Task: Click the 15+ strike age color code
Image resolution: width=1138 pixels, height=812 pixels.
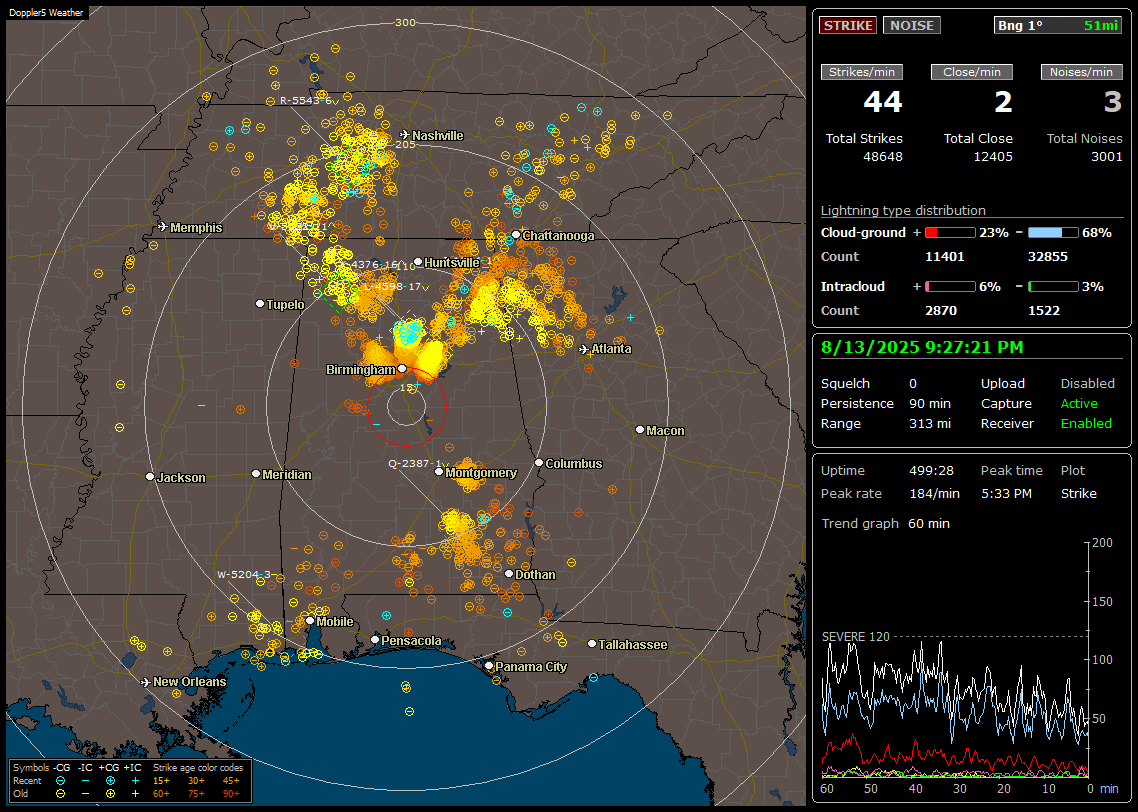Action: click(x=161, y=781)
